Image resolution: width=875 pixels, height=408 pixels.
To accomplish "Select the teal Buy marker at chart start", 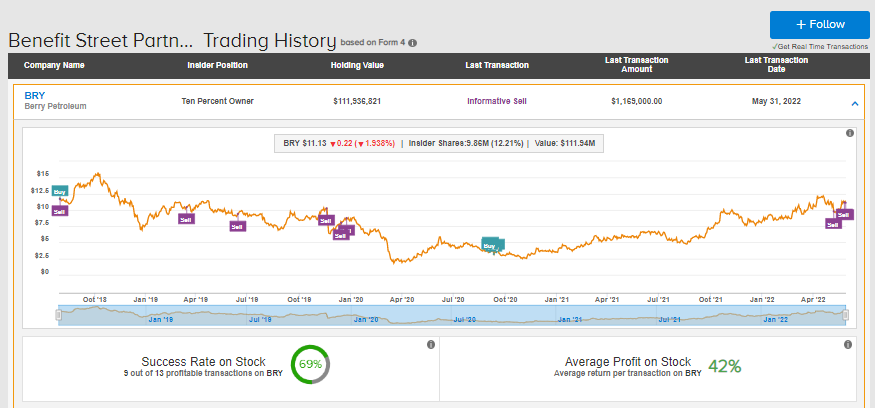I will [60, 191].
